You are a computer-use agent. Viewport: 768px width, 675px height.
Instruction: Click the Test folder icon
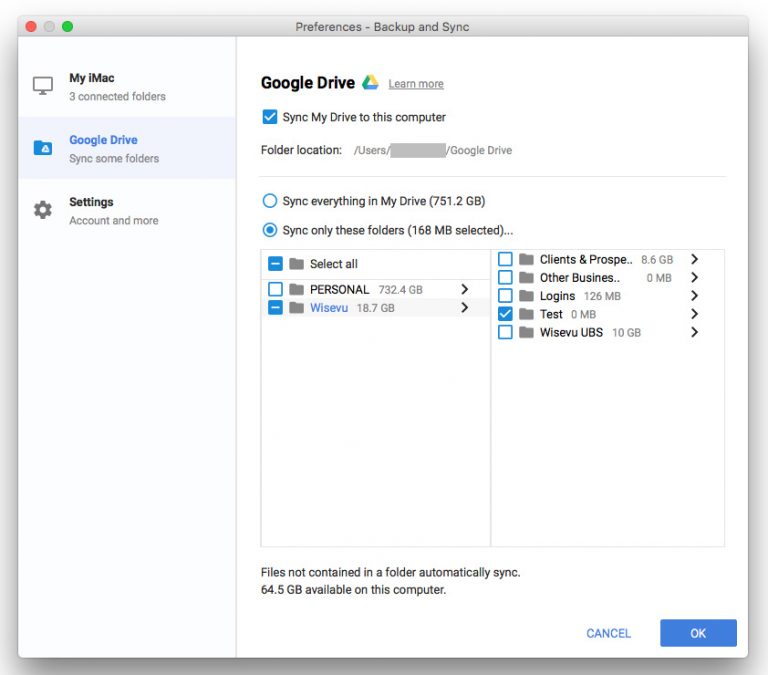click(526, 314)
